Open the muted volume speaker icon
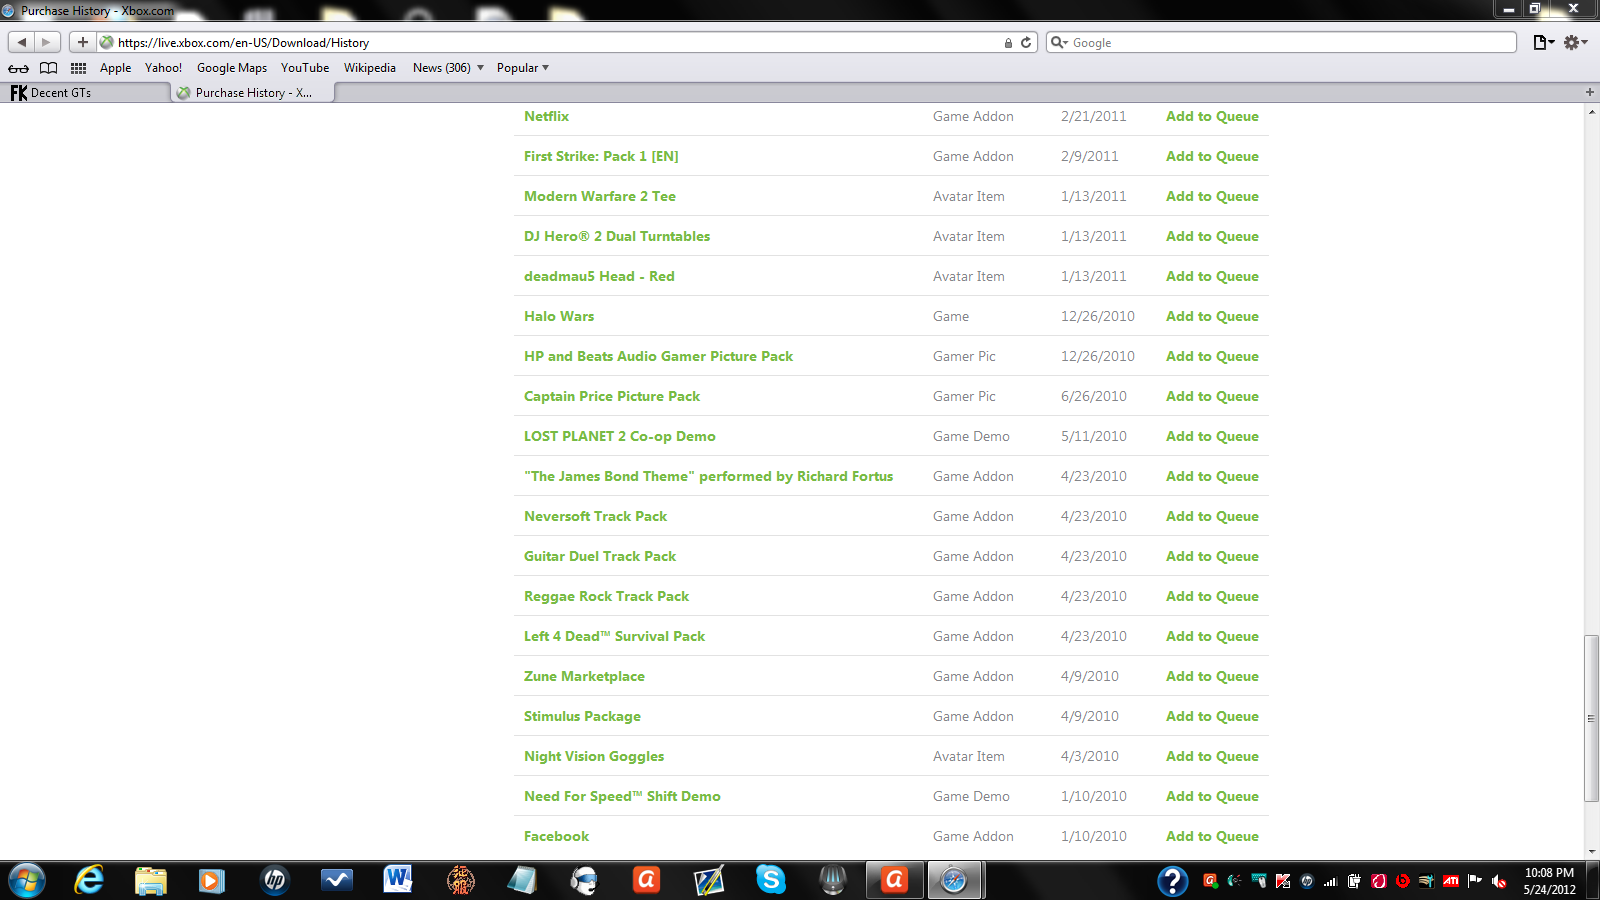The image size is (1600, 900). pos(1499,881)
